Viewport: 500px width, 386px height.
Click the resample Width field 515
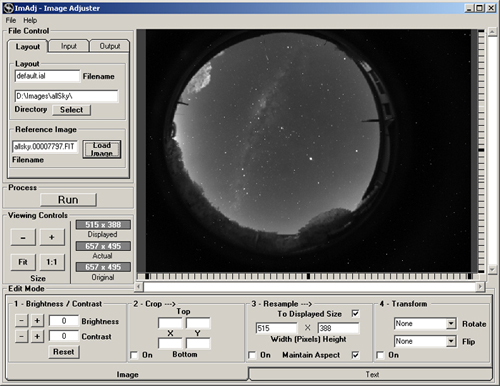276,328
